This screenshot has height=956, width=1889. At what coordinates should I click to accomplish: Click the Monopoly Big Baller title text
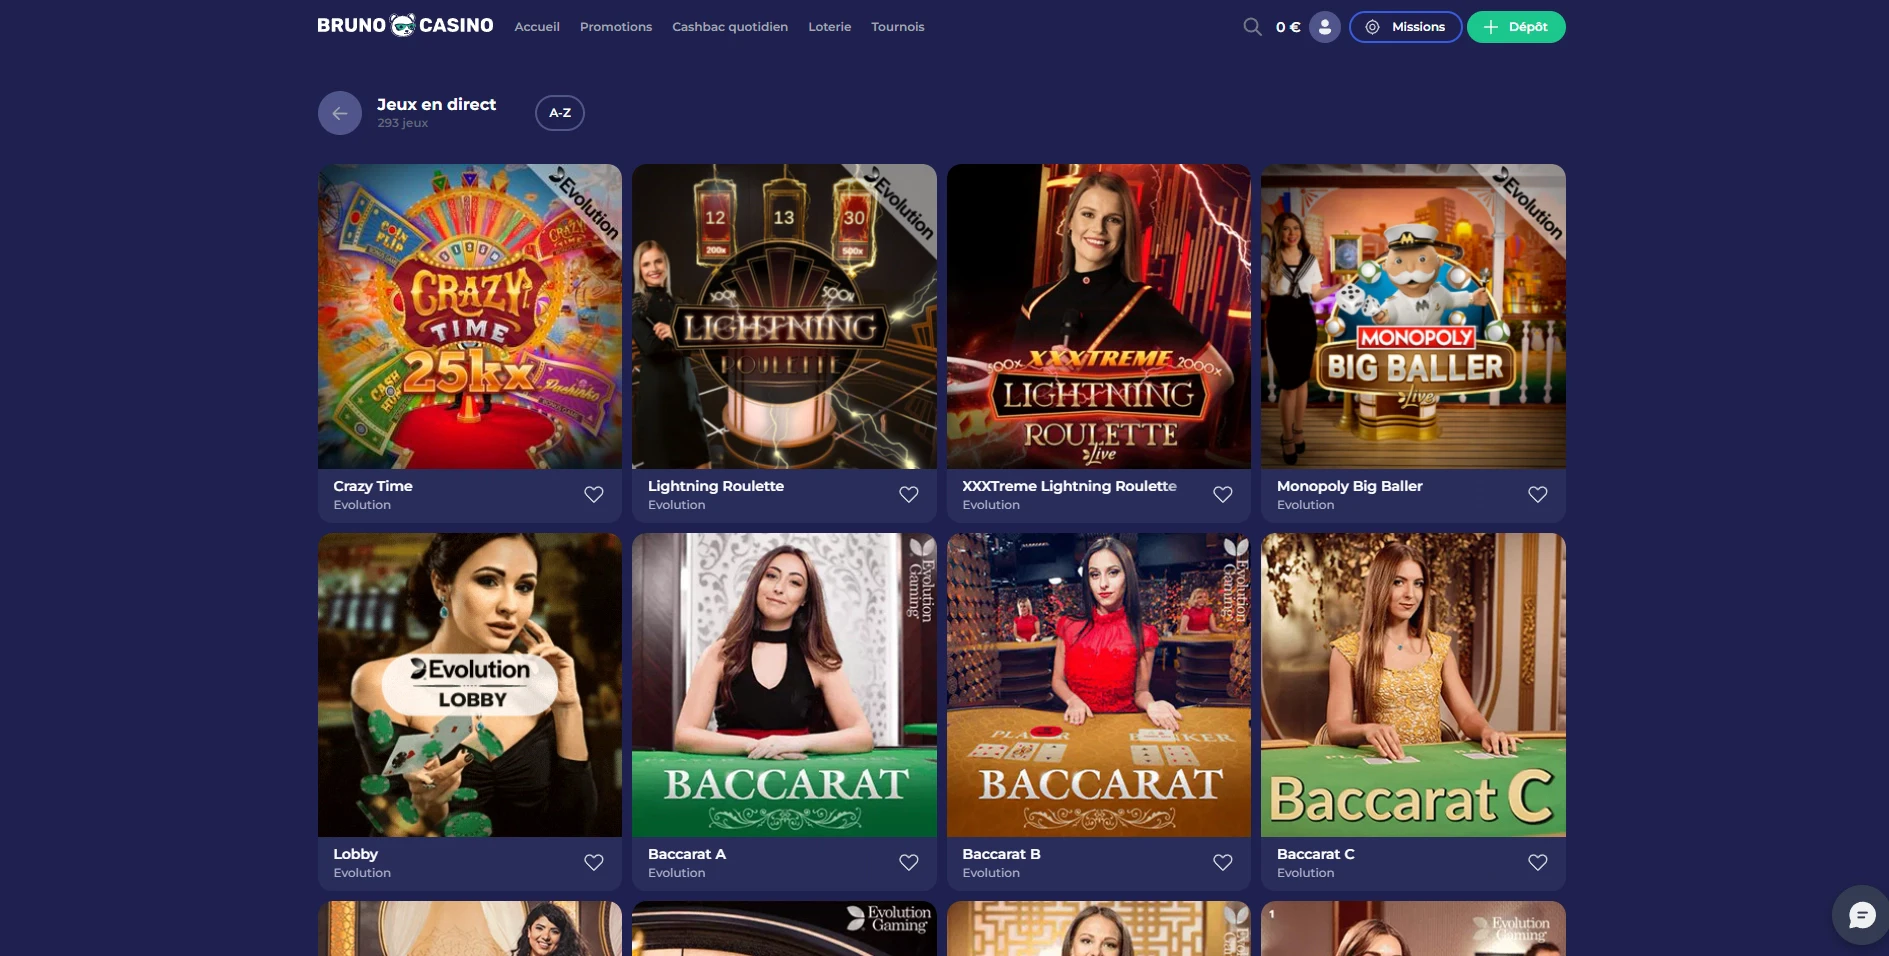[x=1349, y=486]
